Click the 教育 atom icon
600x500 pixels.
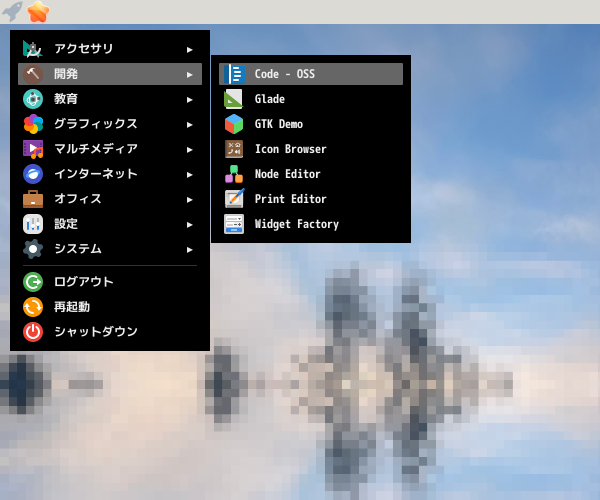click(33, 99)
